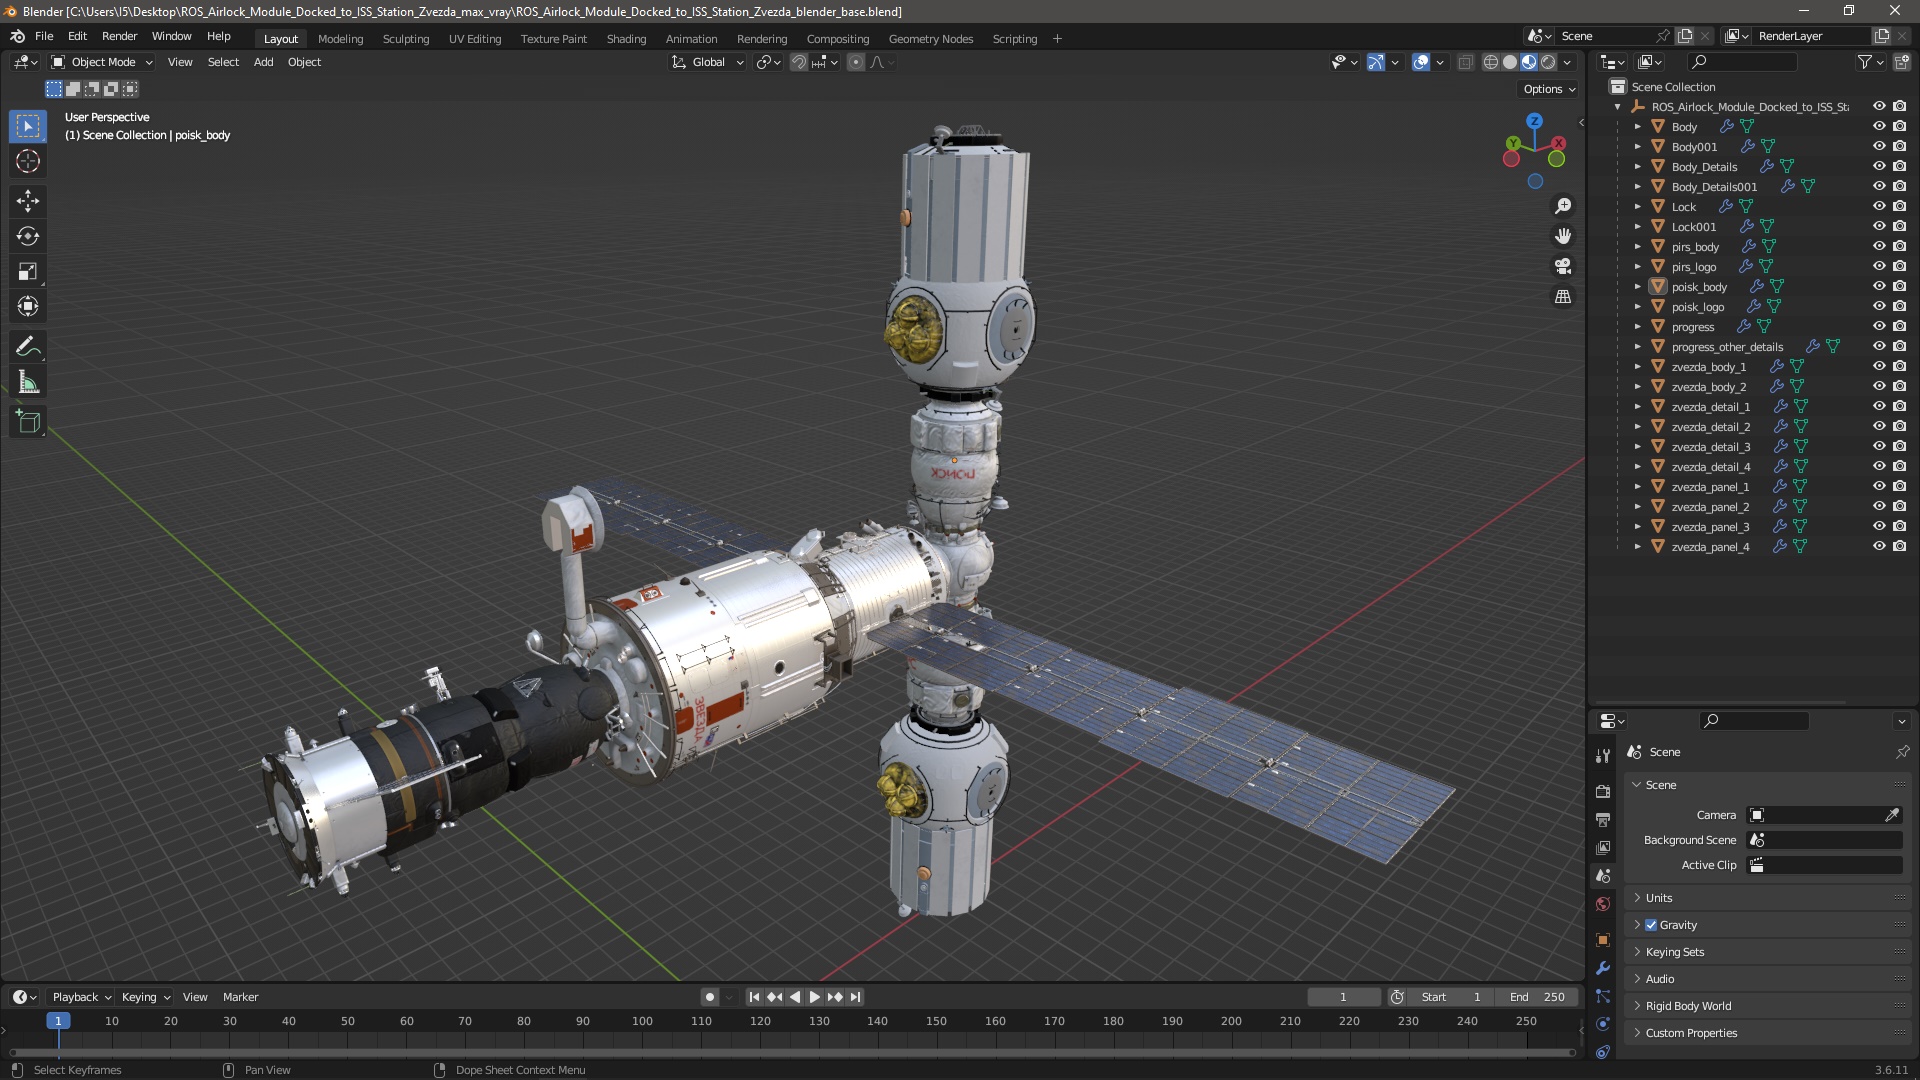1920x1080 pixels.
Task: Open the Output properties tab
Action: point(1603,819)
